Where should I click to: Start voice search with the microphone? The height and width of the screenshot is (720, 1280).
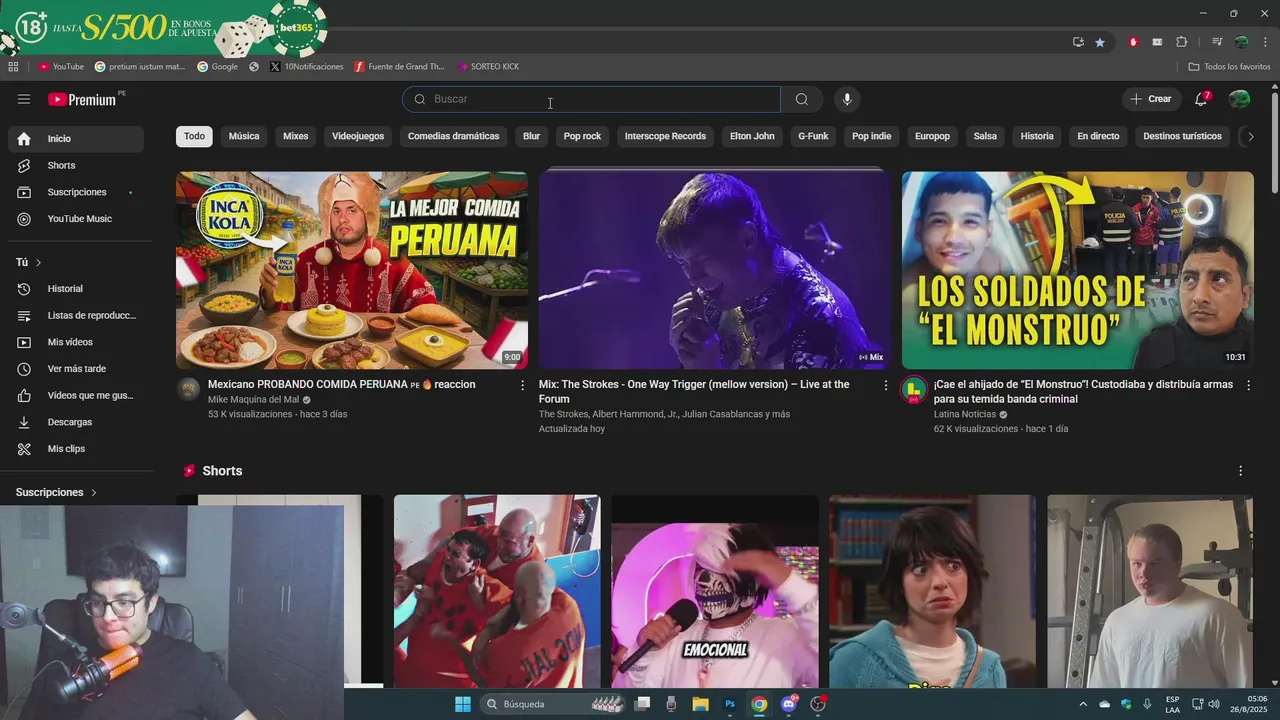pos(847,99)
